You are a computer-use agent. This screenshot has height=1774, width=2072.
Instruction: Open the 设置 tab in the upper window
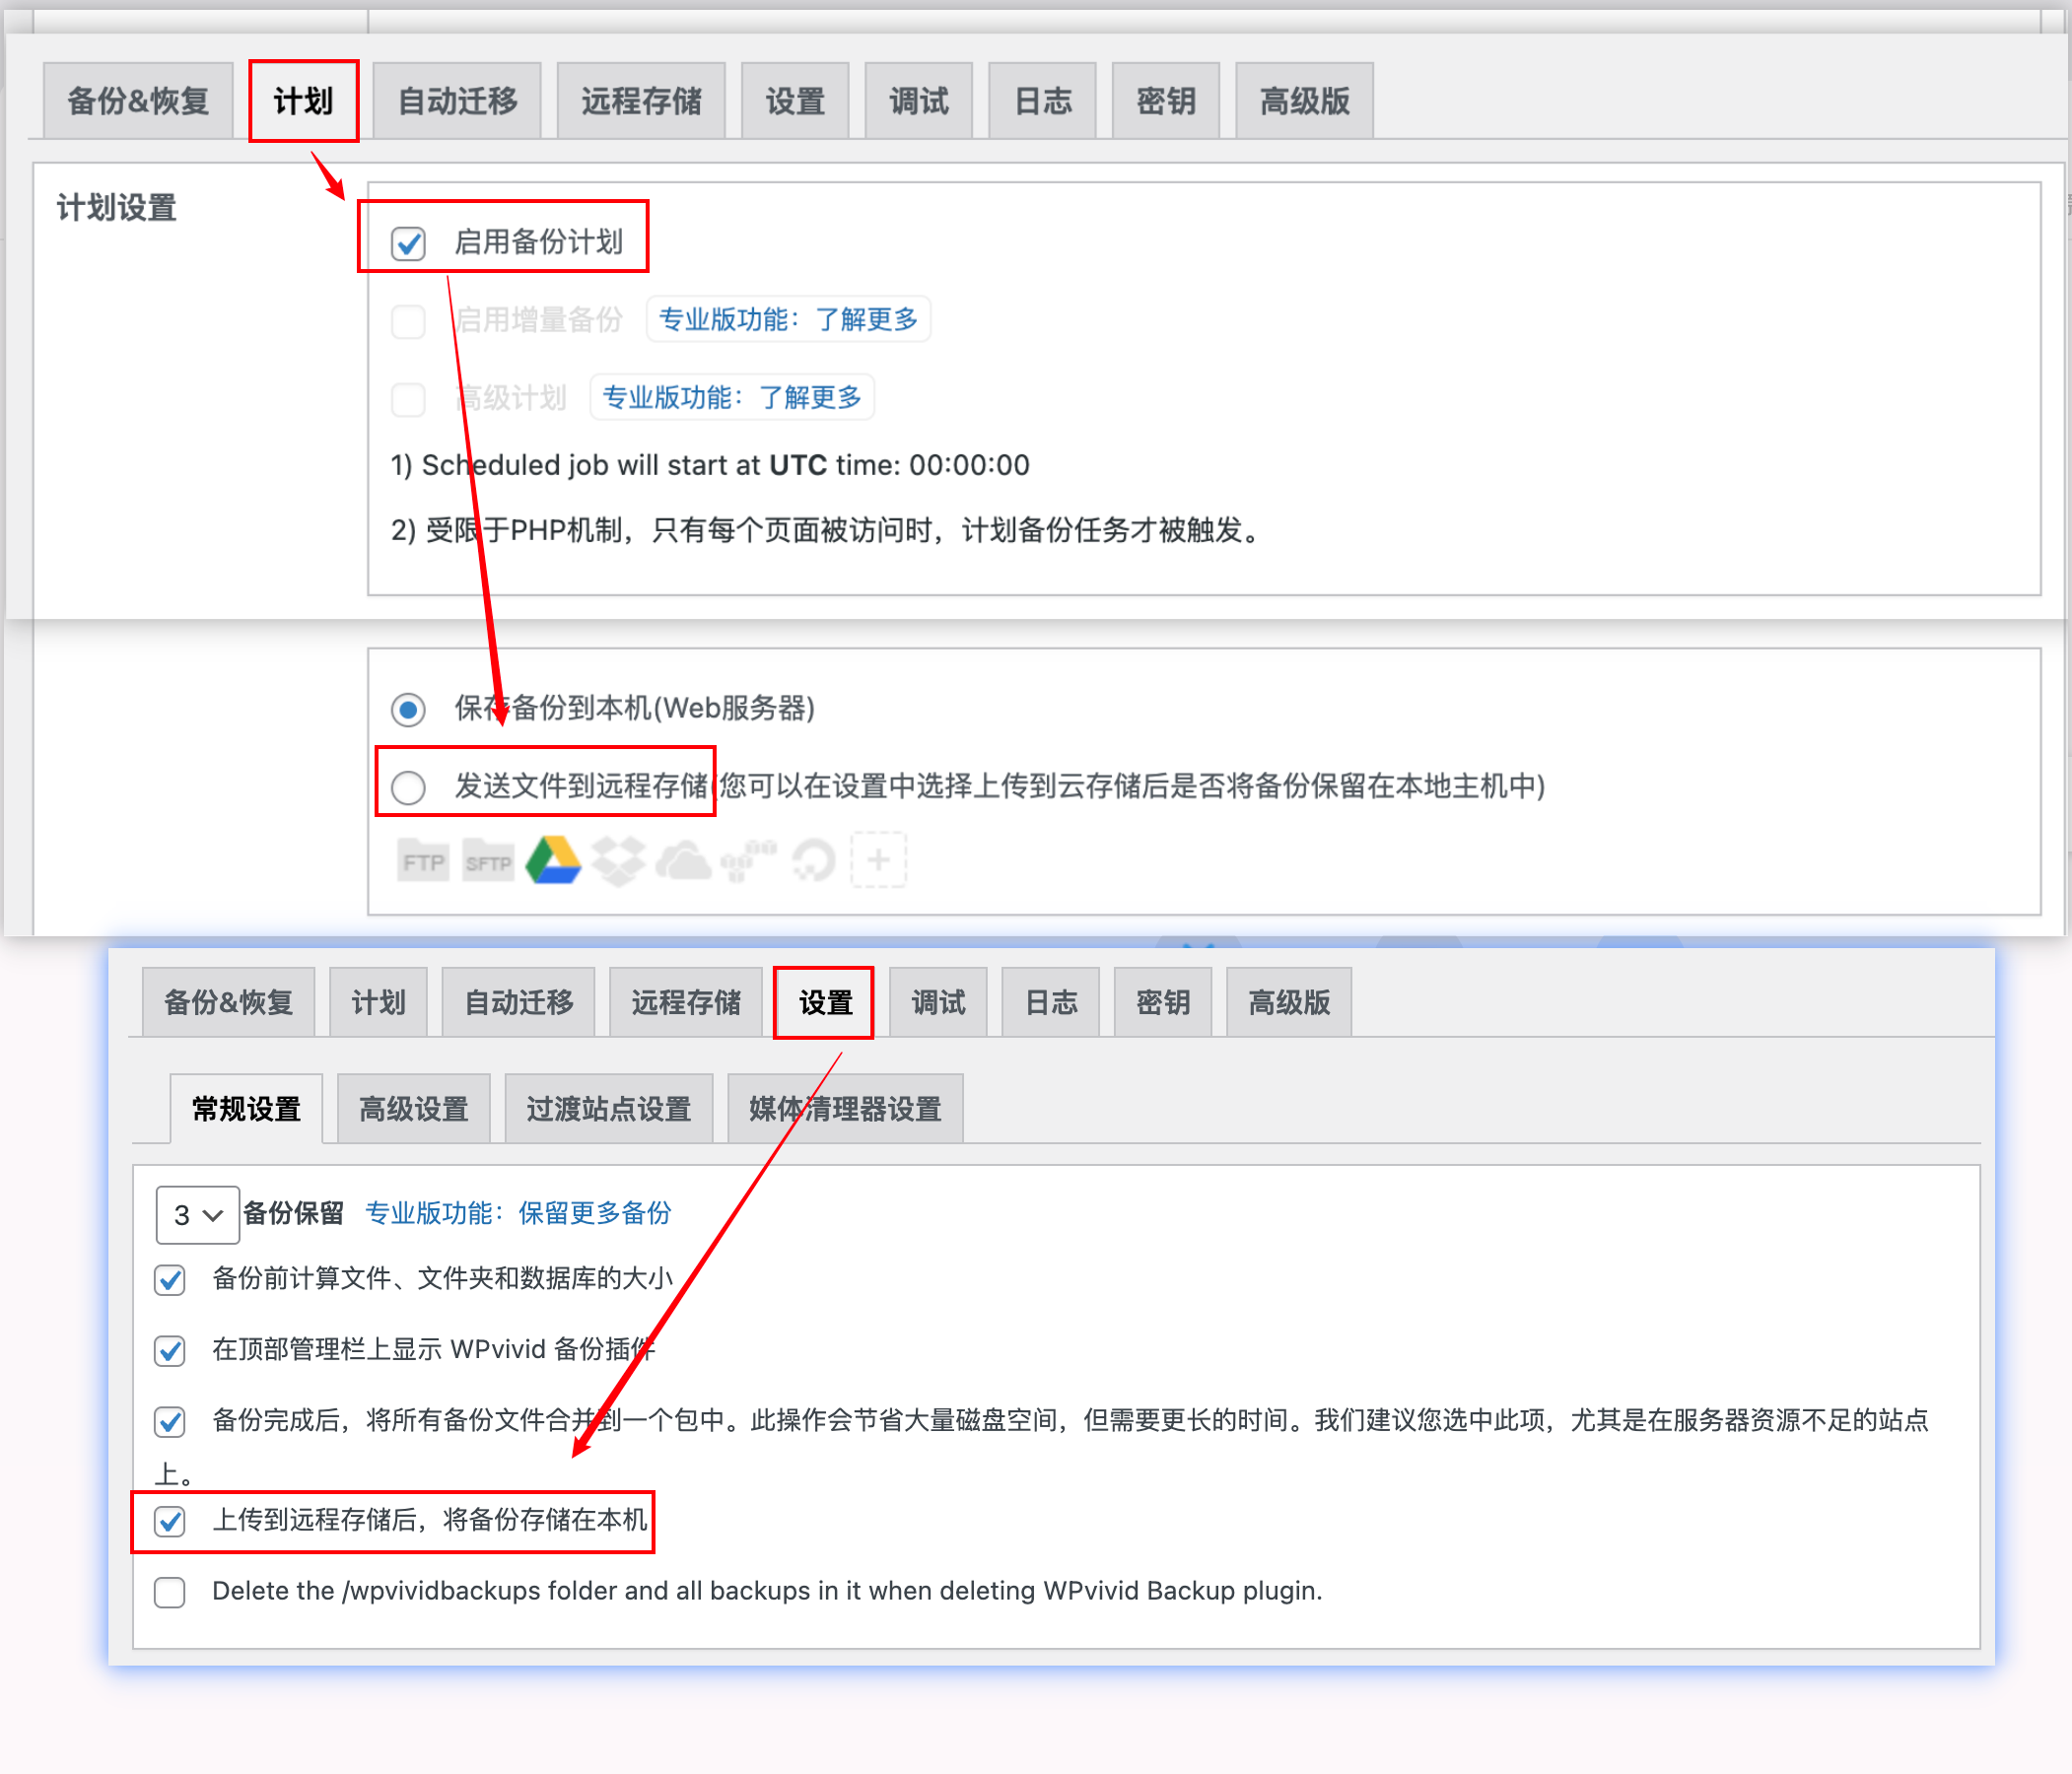coord(795,101)
